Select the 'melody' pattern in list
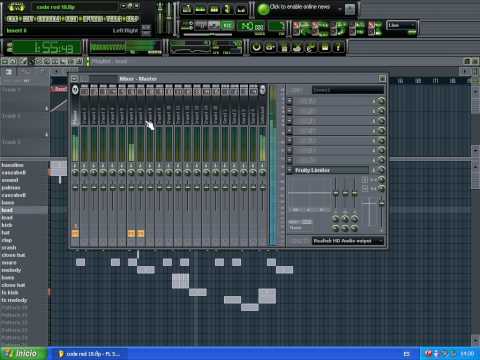This screenshot has height=360, width=480. coord(11,270)
